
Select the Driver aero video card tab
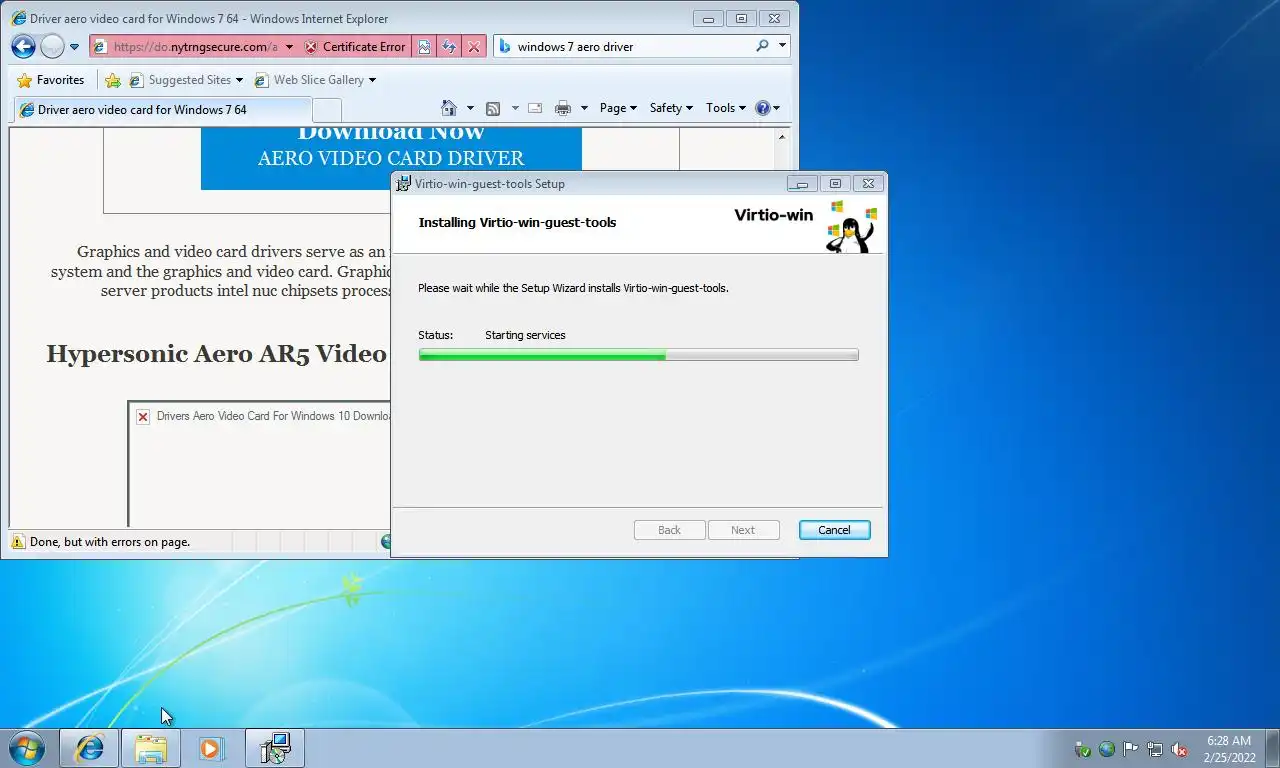pos(162,109)
